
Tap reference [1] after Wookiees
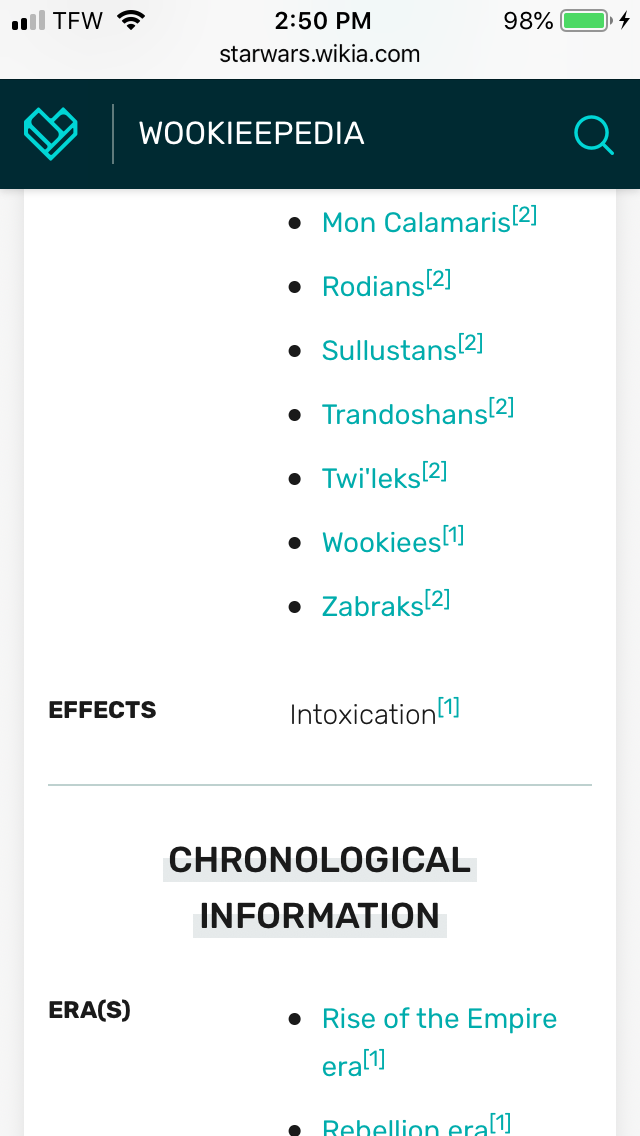pos(453,535)
